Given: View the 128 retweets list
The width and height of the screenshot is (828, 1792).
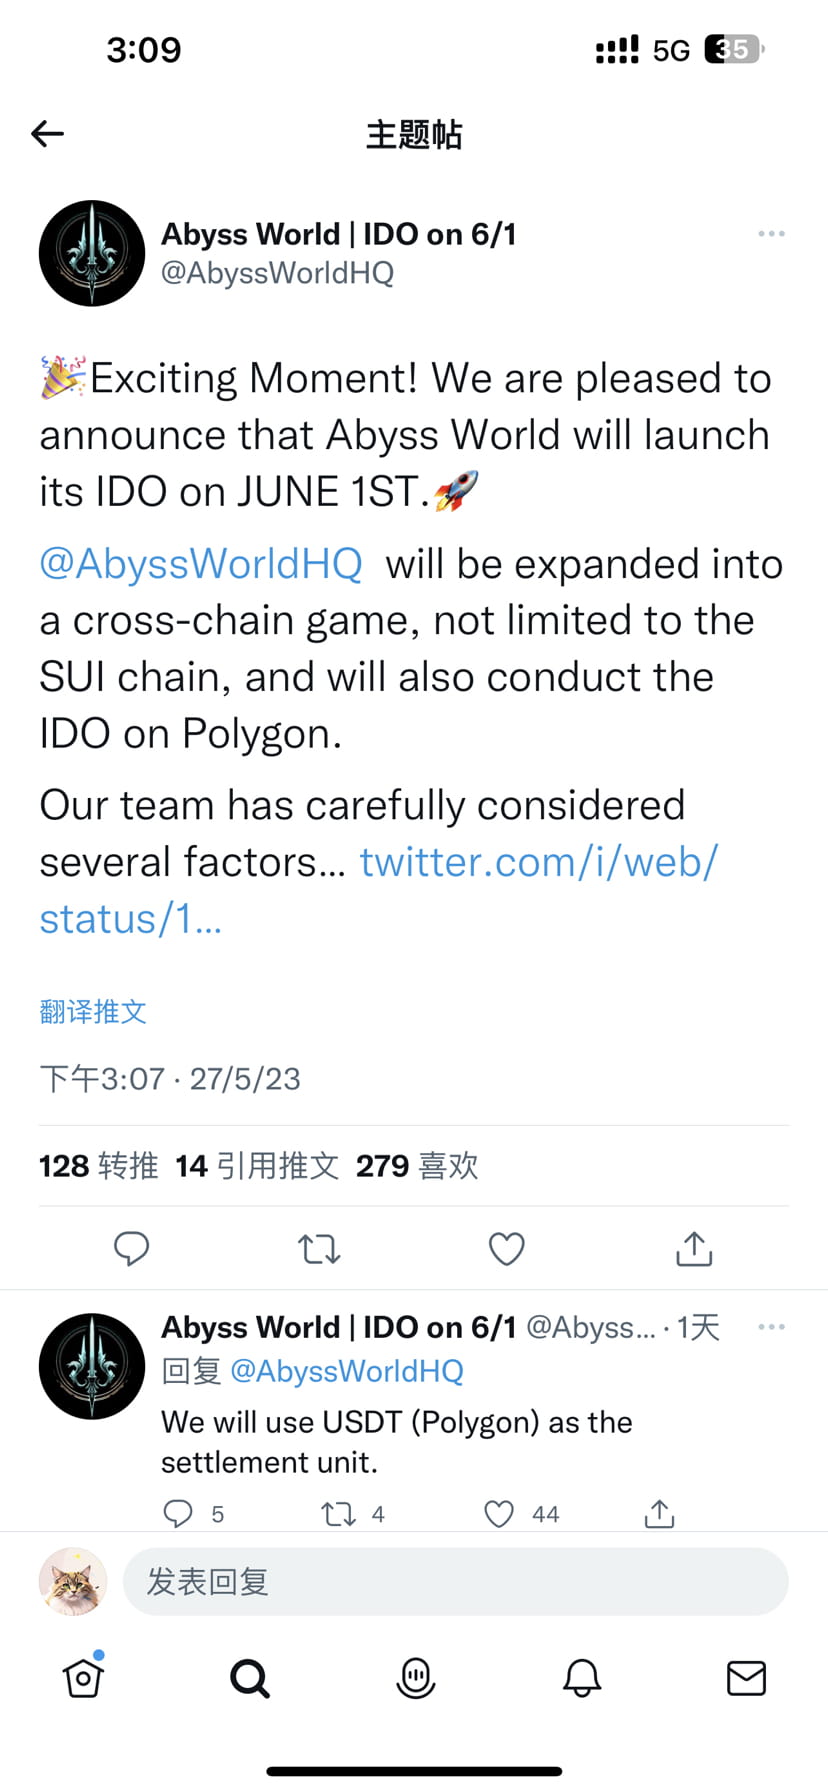Looking at the screenshot, I should click(99, 1165).
